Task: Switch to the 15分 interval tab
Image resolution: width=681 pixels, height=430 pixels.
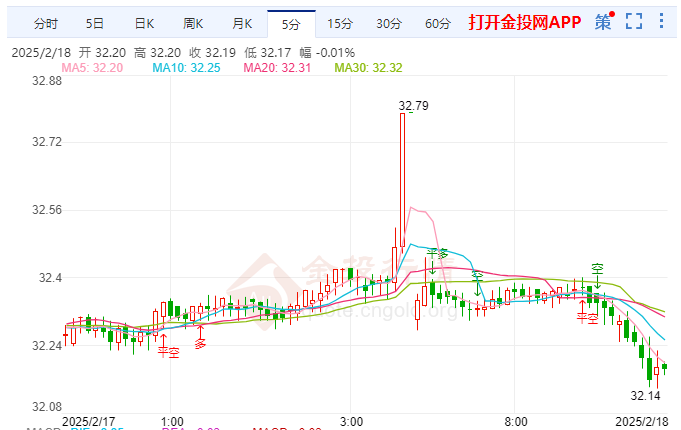Action: pyautogui.click(x=340, y=23)
